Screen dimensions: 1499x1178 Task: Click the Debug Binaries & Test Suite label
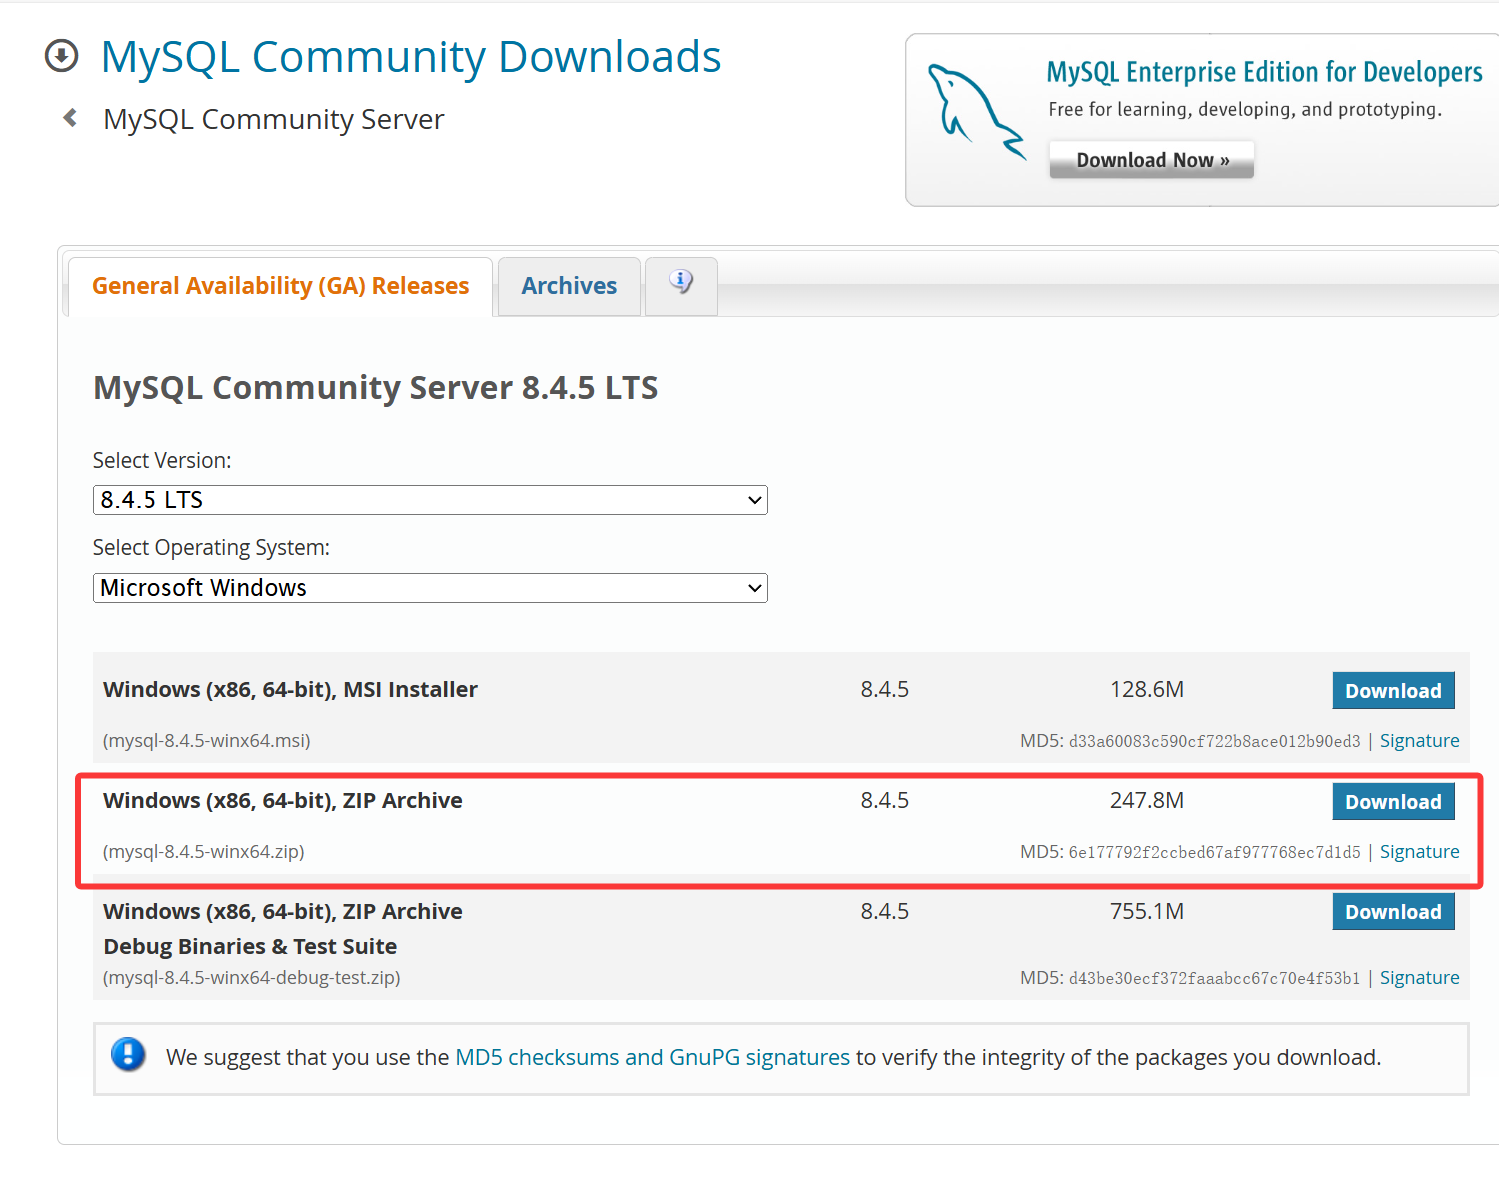pos(250,946)
